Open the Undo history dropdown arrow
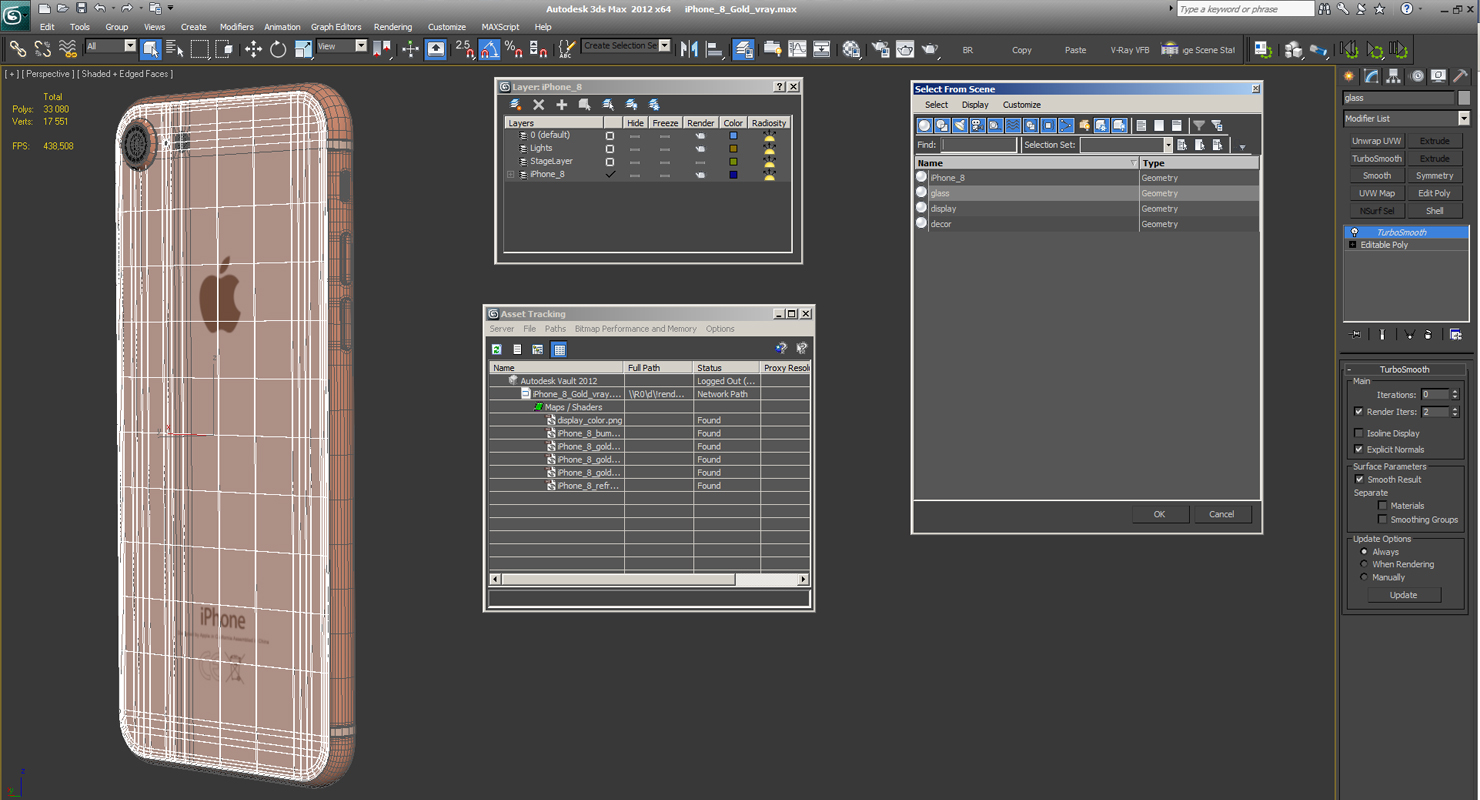 112,9
